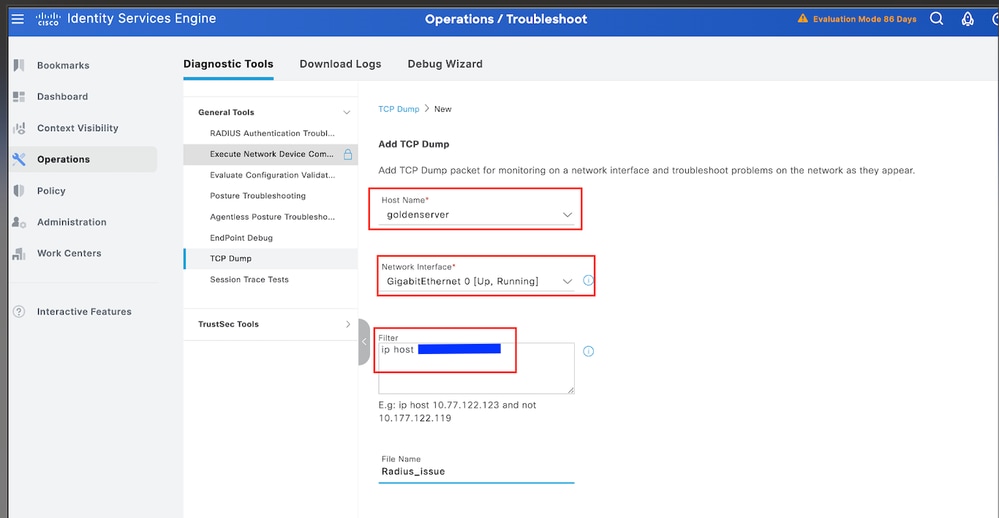999x518 pixels.
Task: Open the Network Interface dropdown
Action: [x=477, y=281]
